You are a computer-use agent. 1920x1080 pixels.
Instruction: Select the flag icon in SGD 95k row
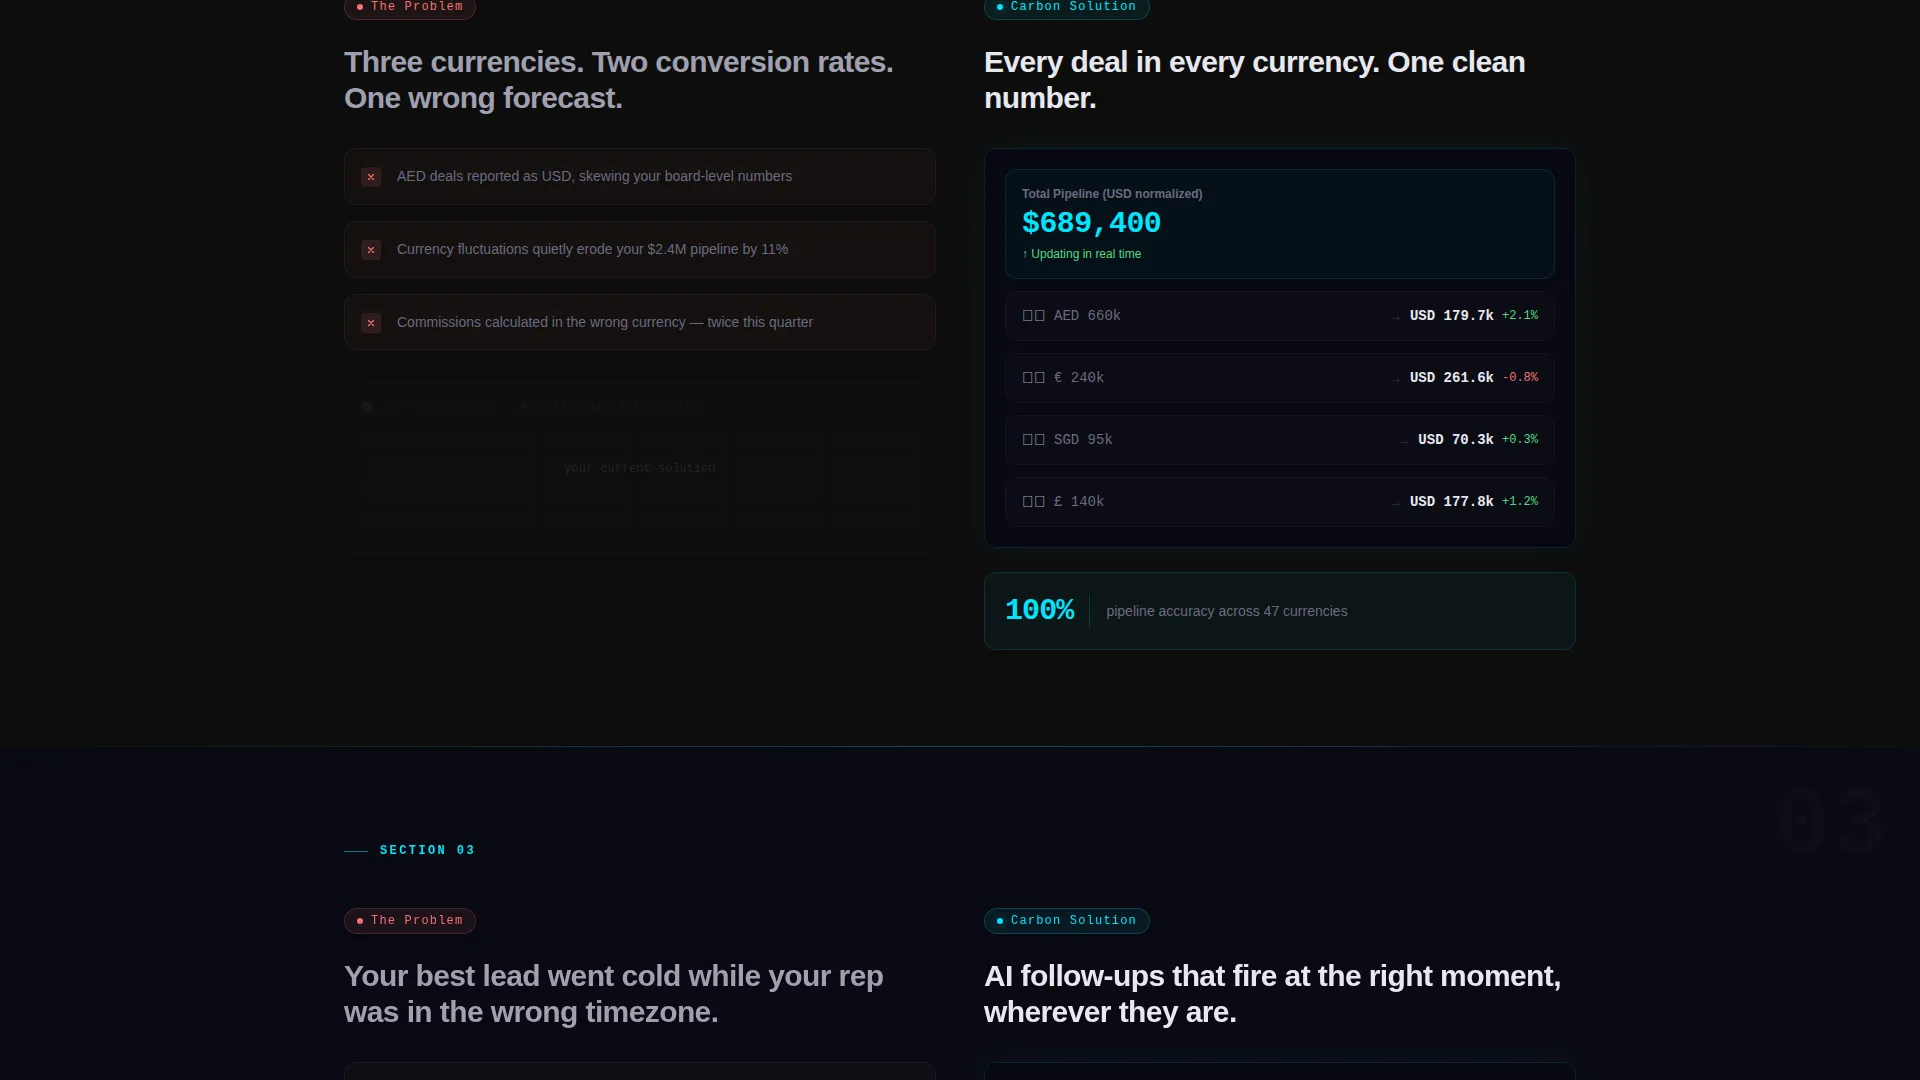click(x=1033, y=440)
